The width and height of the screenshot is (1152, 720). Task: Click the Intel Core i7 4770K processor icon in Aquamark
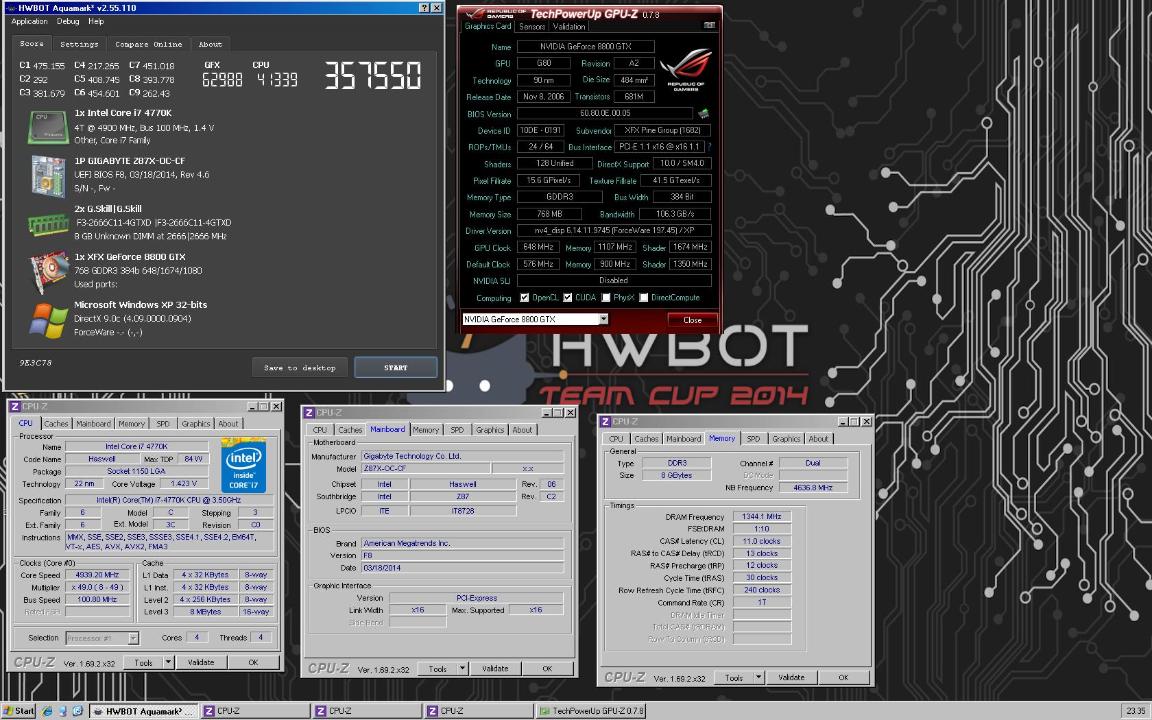click(x=48, y=126)
